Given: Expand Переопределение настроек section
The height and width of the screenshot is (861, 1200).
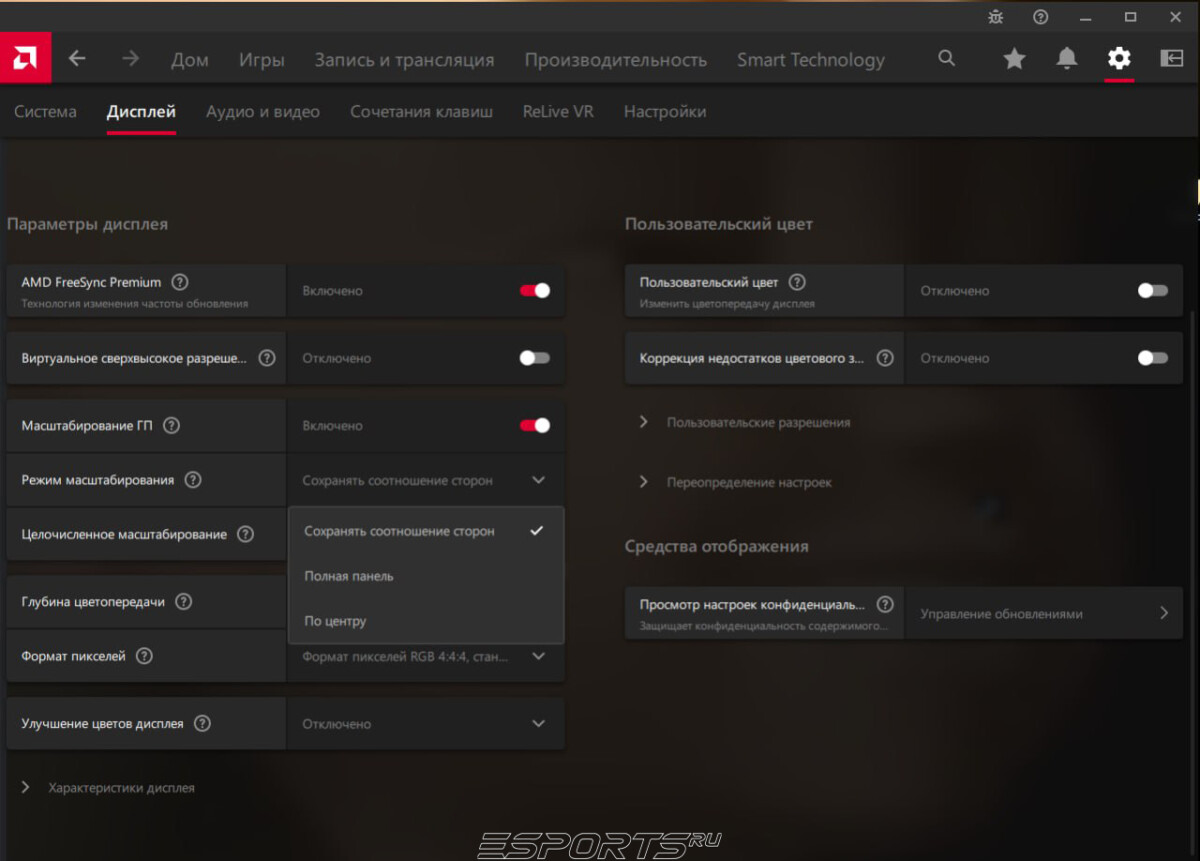Looking at the screenshot, I should [x=735, y=482].
